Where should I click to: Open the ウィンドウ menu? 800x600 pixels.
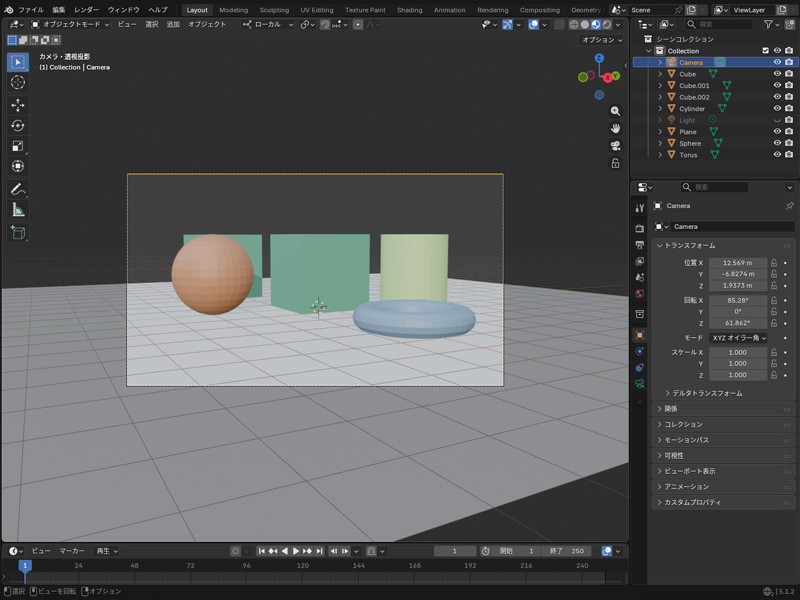pyautogui.click(x=123, y=10)
